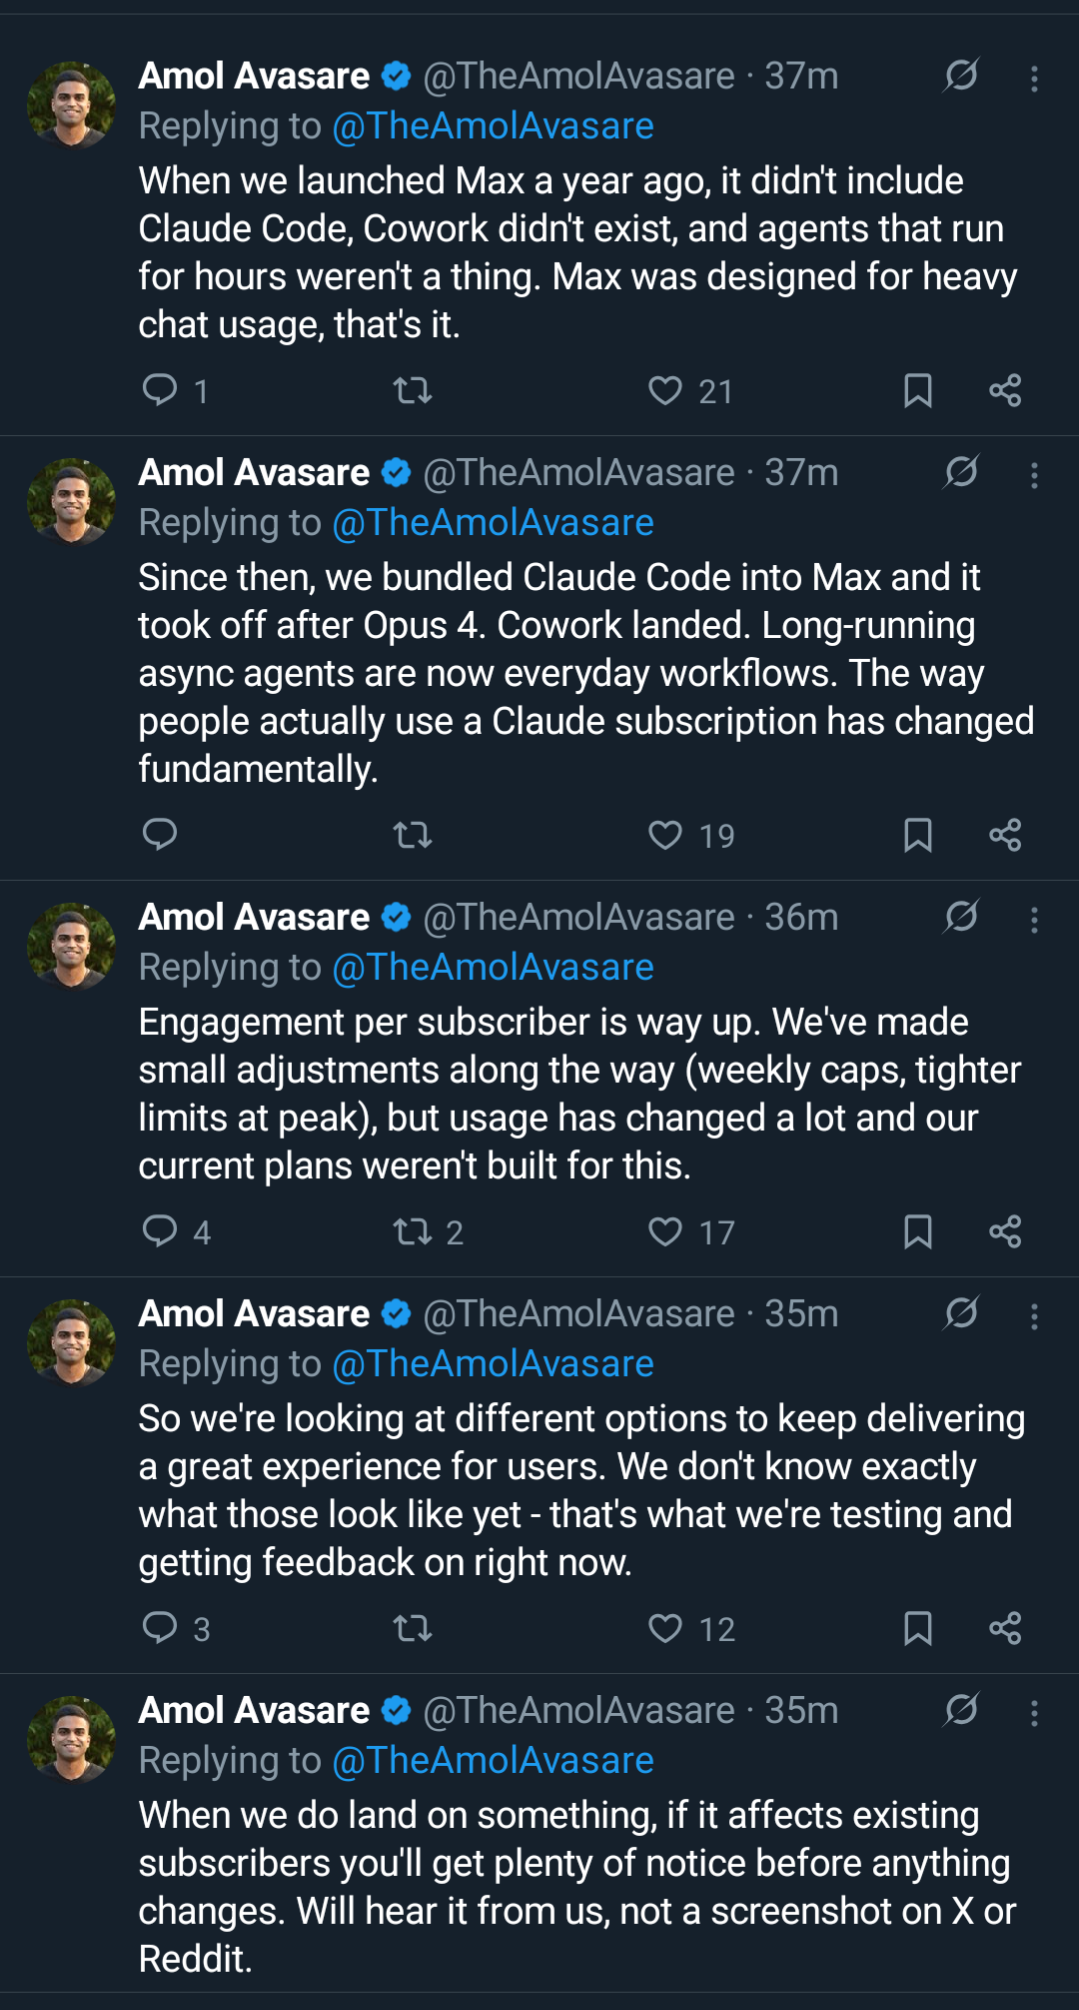Image resolution: width=1079 pixels, height=2010 pixels.
Task: Open more options on the first tweet
Action: [1034, 78]
